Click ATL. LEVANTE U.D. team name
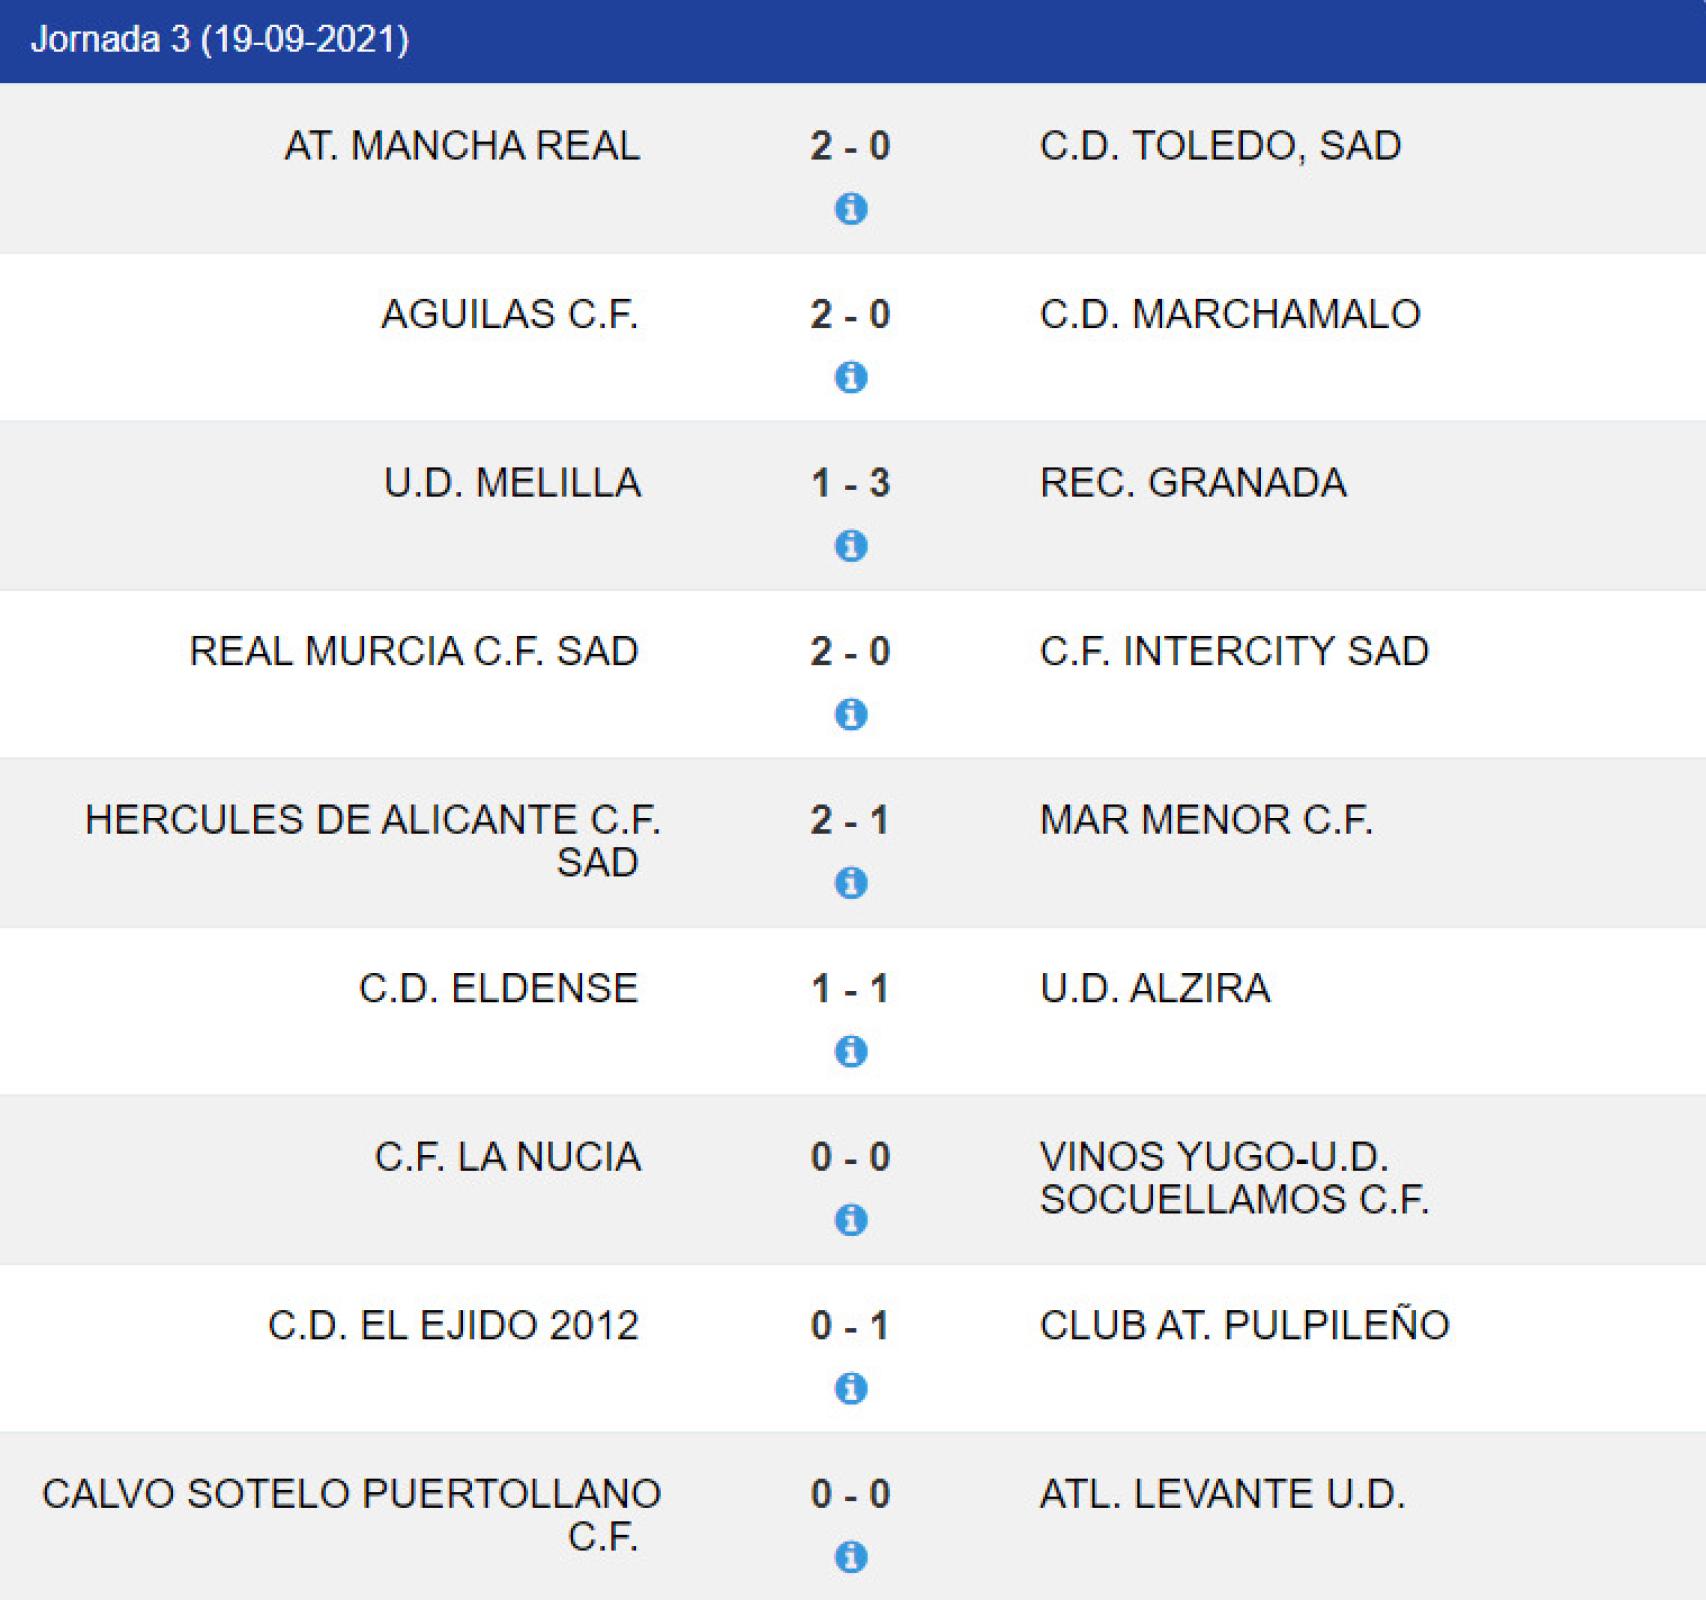 [1222, 1494]
